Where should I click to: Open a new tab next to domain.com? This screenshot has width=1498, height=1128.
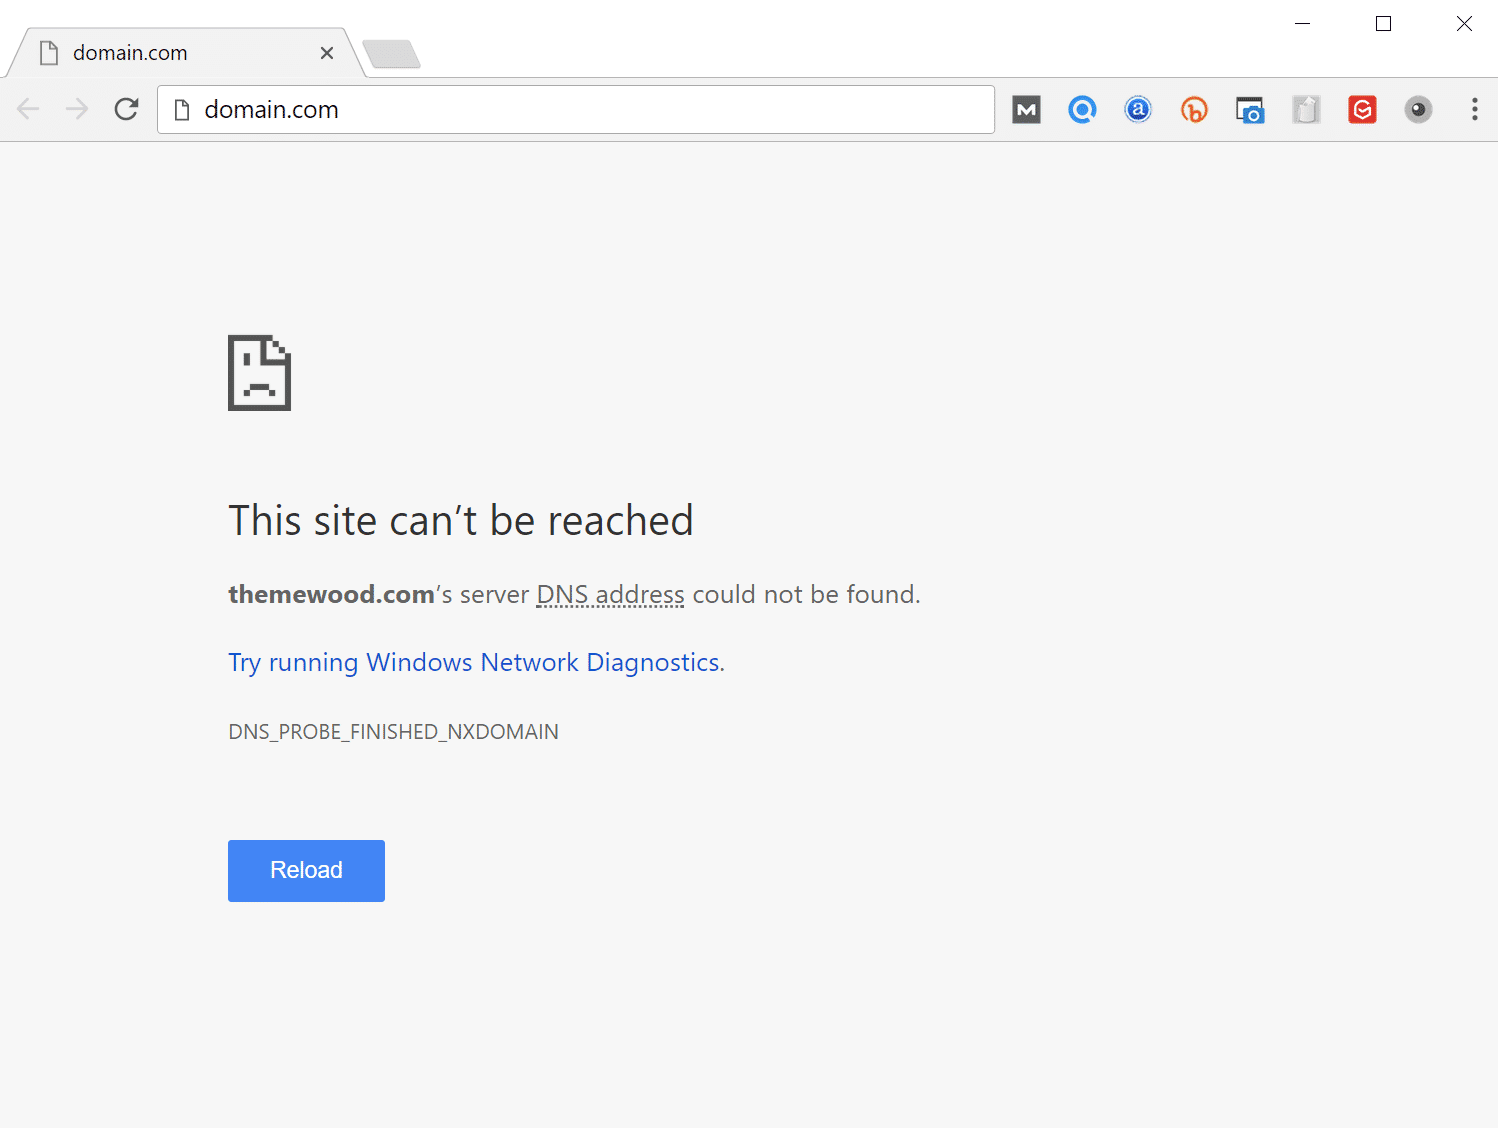(x=391, y=54)
